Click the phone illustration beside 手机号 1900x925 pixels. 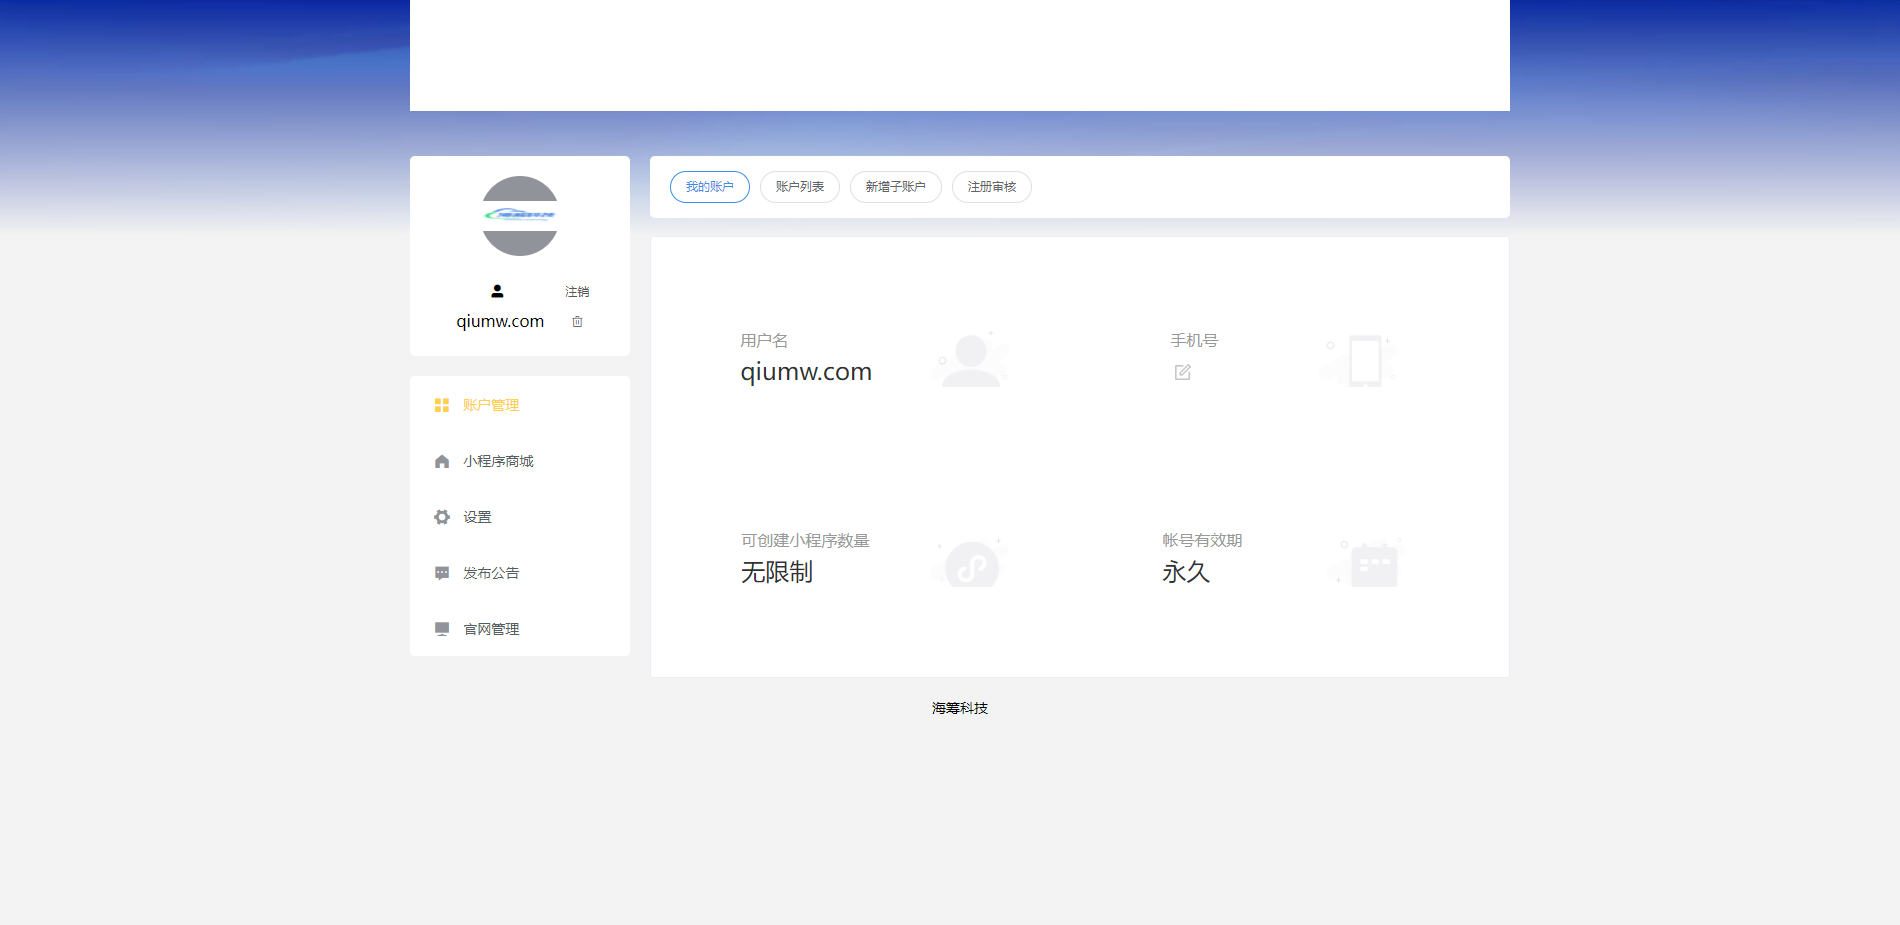[x=1364, y=361]
